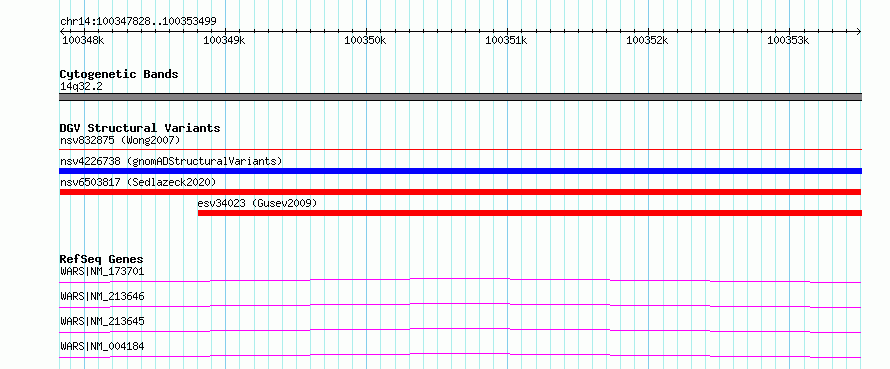Click the right arrow of the ruler
The width and height of the screenshot is (890, 369).
pos(859,31)
